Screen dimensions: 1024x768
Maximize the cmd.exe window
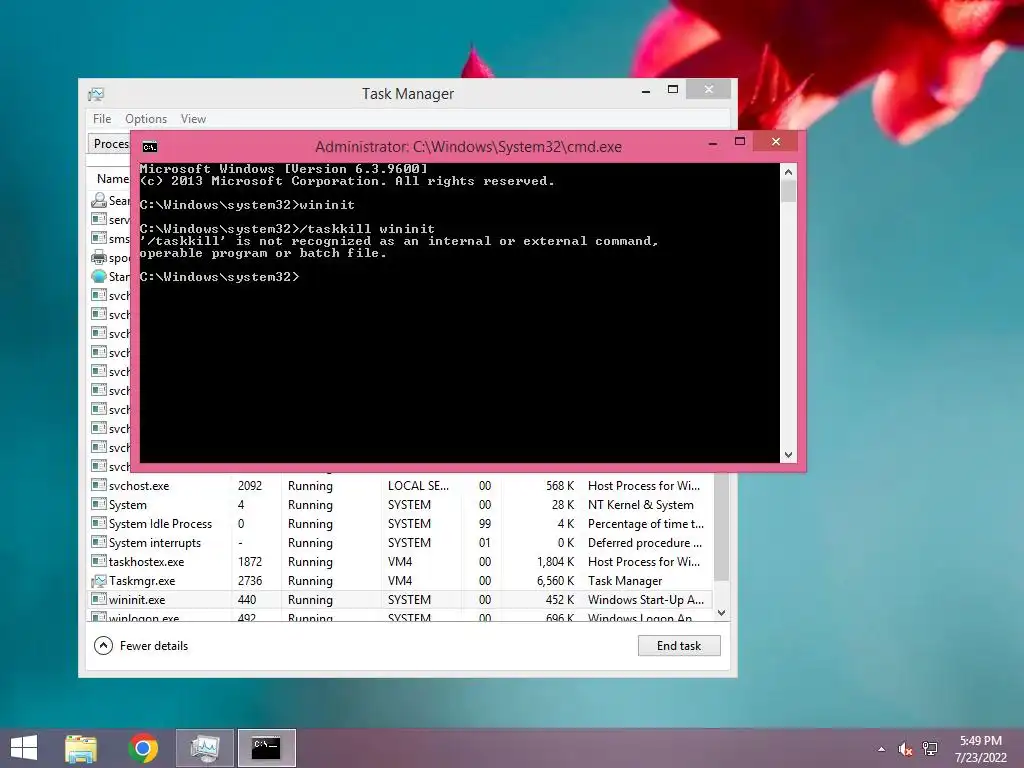pyautogui.click(x=740, y=142)
